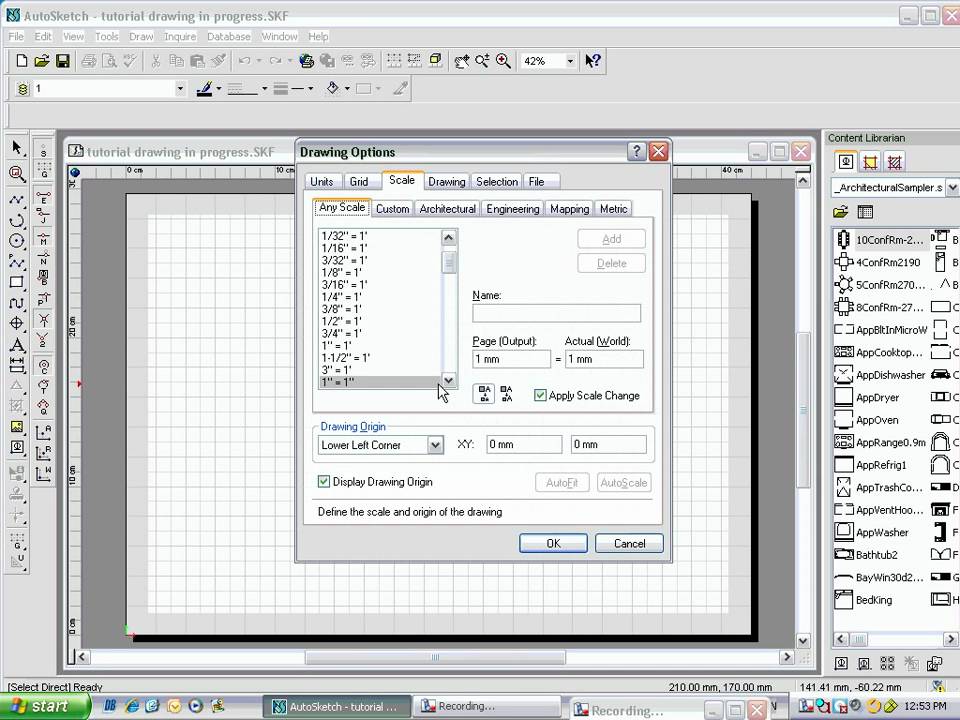
Task: Switch to the Architectural tab
Action: pos(447,208)
